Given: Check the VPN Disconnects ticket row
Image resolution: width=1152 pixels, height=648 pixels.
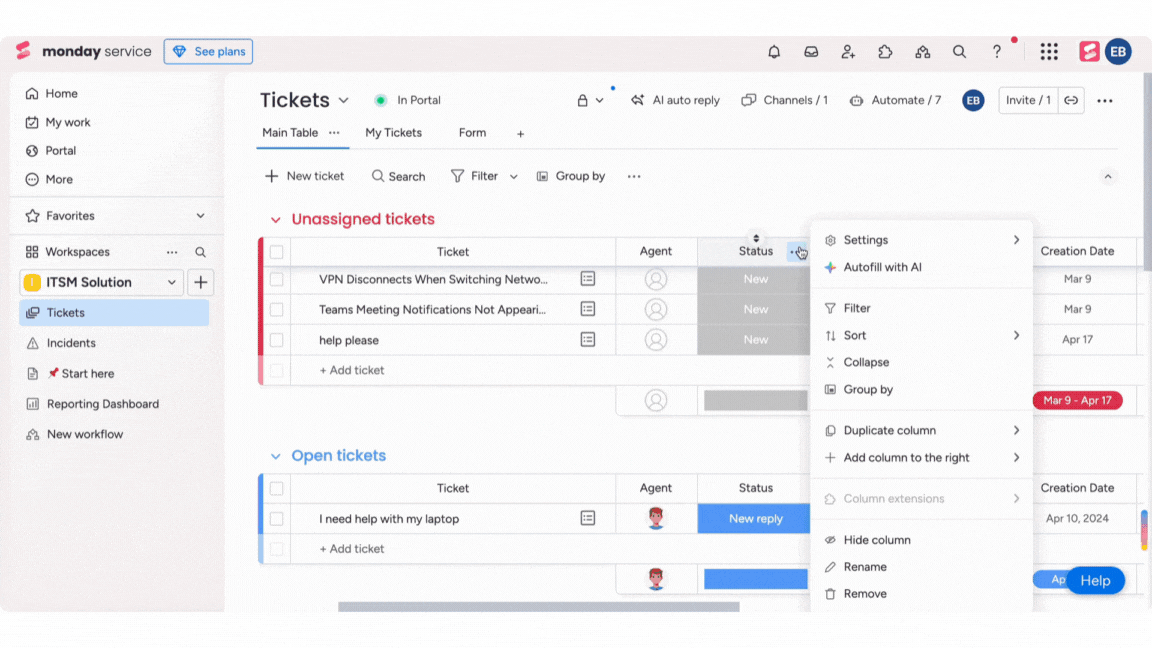Looking at the screenshot, I should pyautogui.click(x=276, y=279).
